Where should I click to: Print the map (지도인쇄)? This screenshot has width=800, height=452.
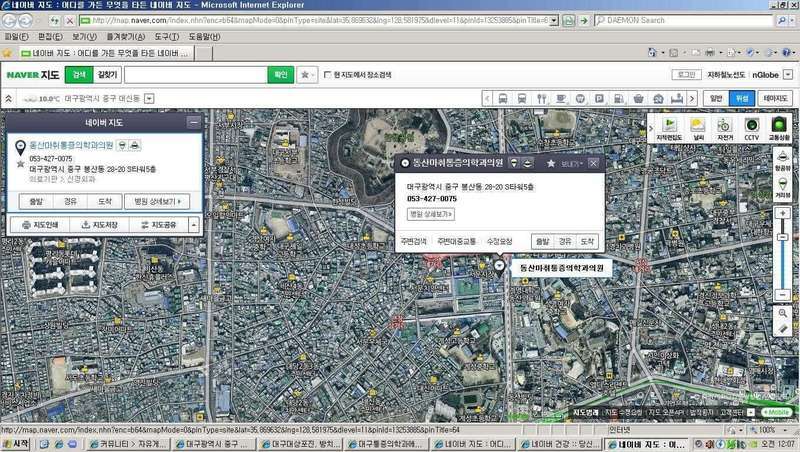coord(40,225)
